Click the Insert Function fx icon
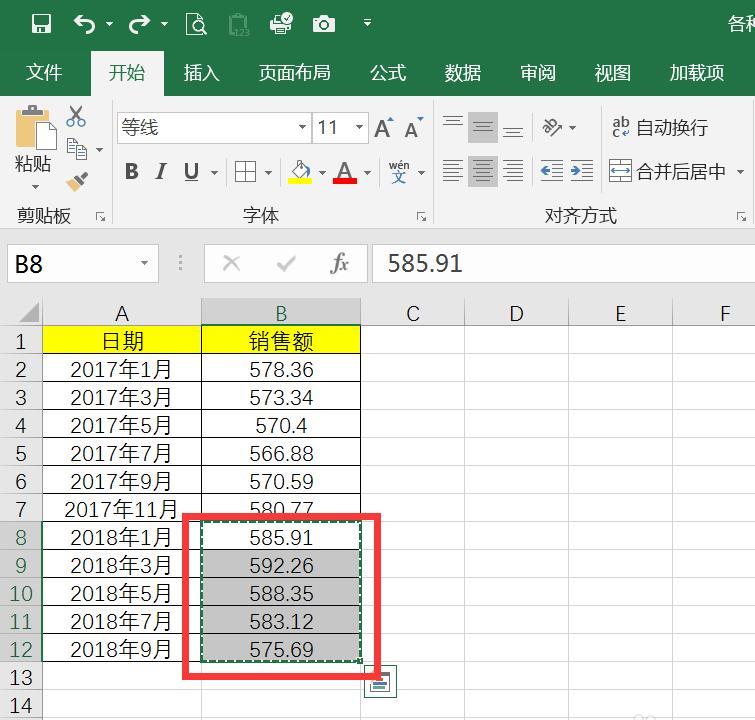This screenshot has height=720, width=755. pos(339,263)
